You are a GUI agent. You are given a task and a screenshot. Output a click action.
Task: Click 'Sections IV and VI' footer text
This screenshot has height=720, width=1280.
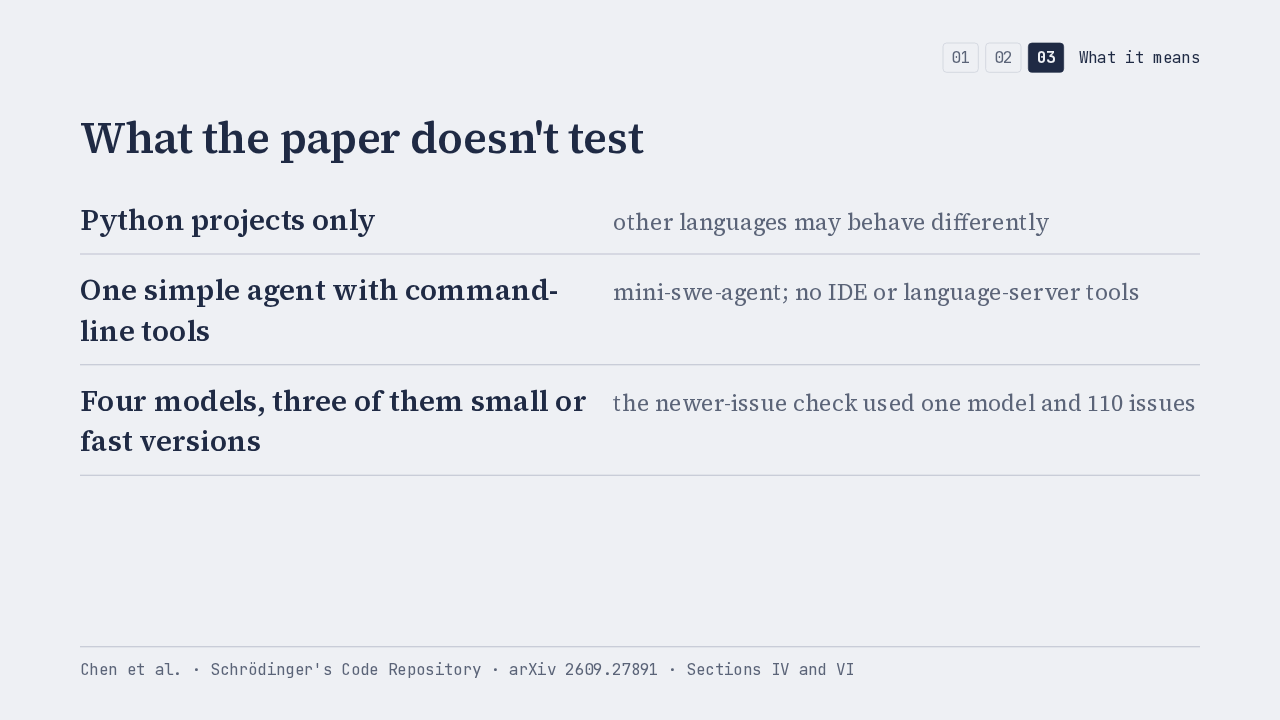[770, 670]
